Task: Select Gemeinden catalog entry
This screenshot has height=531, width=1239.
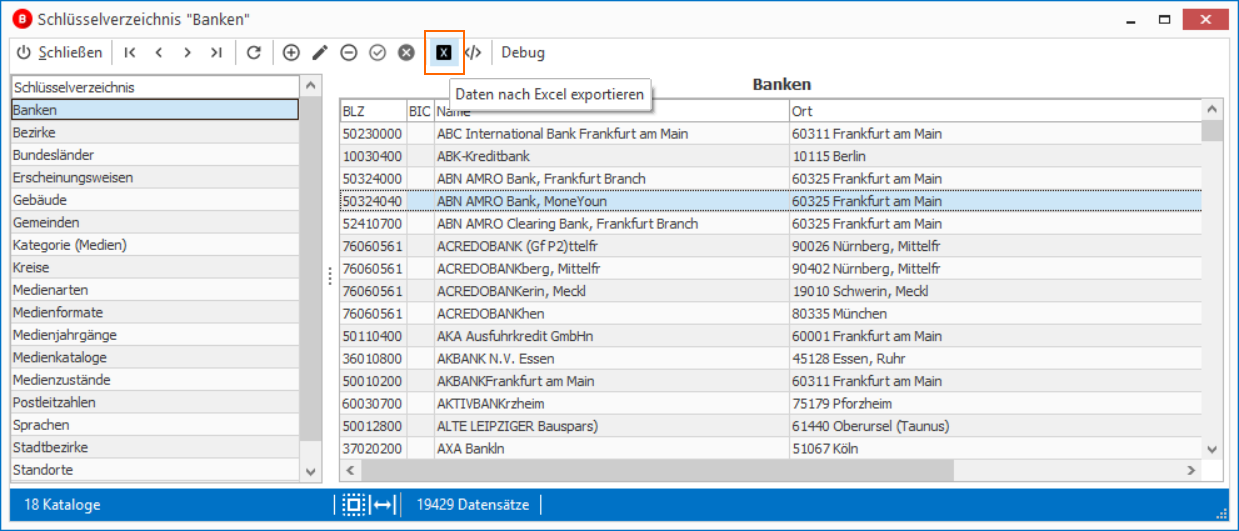Action: coord(155,222)
